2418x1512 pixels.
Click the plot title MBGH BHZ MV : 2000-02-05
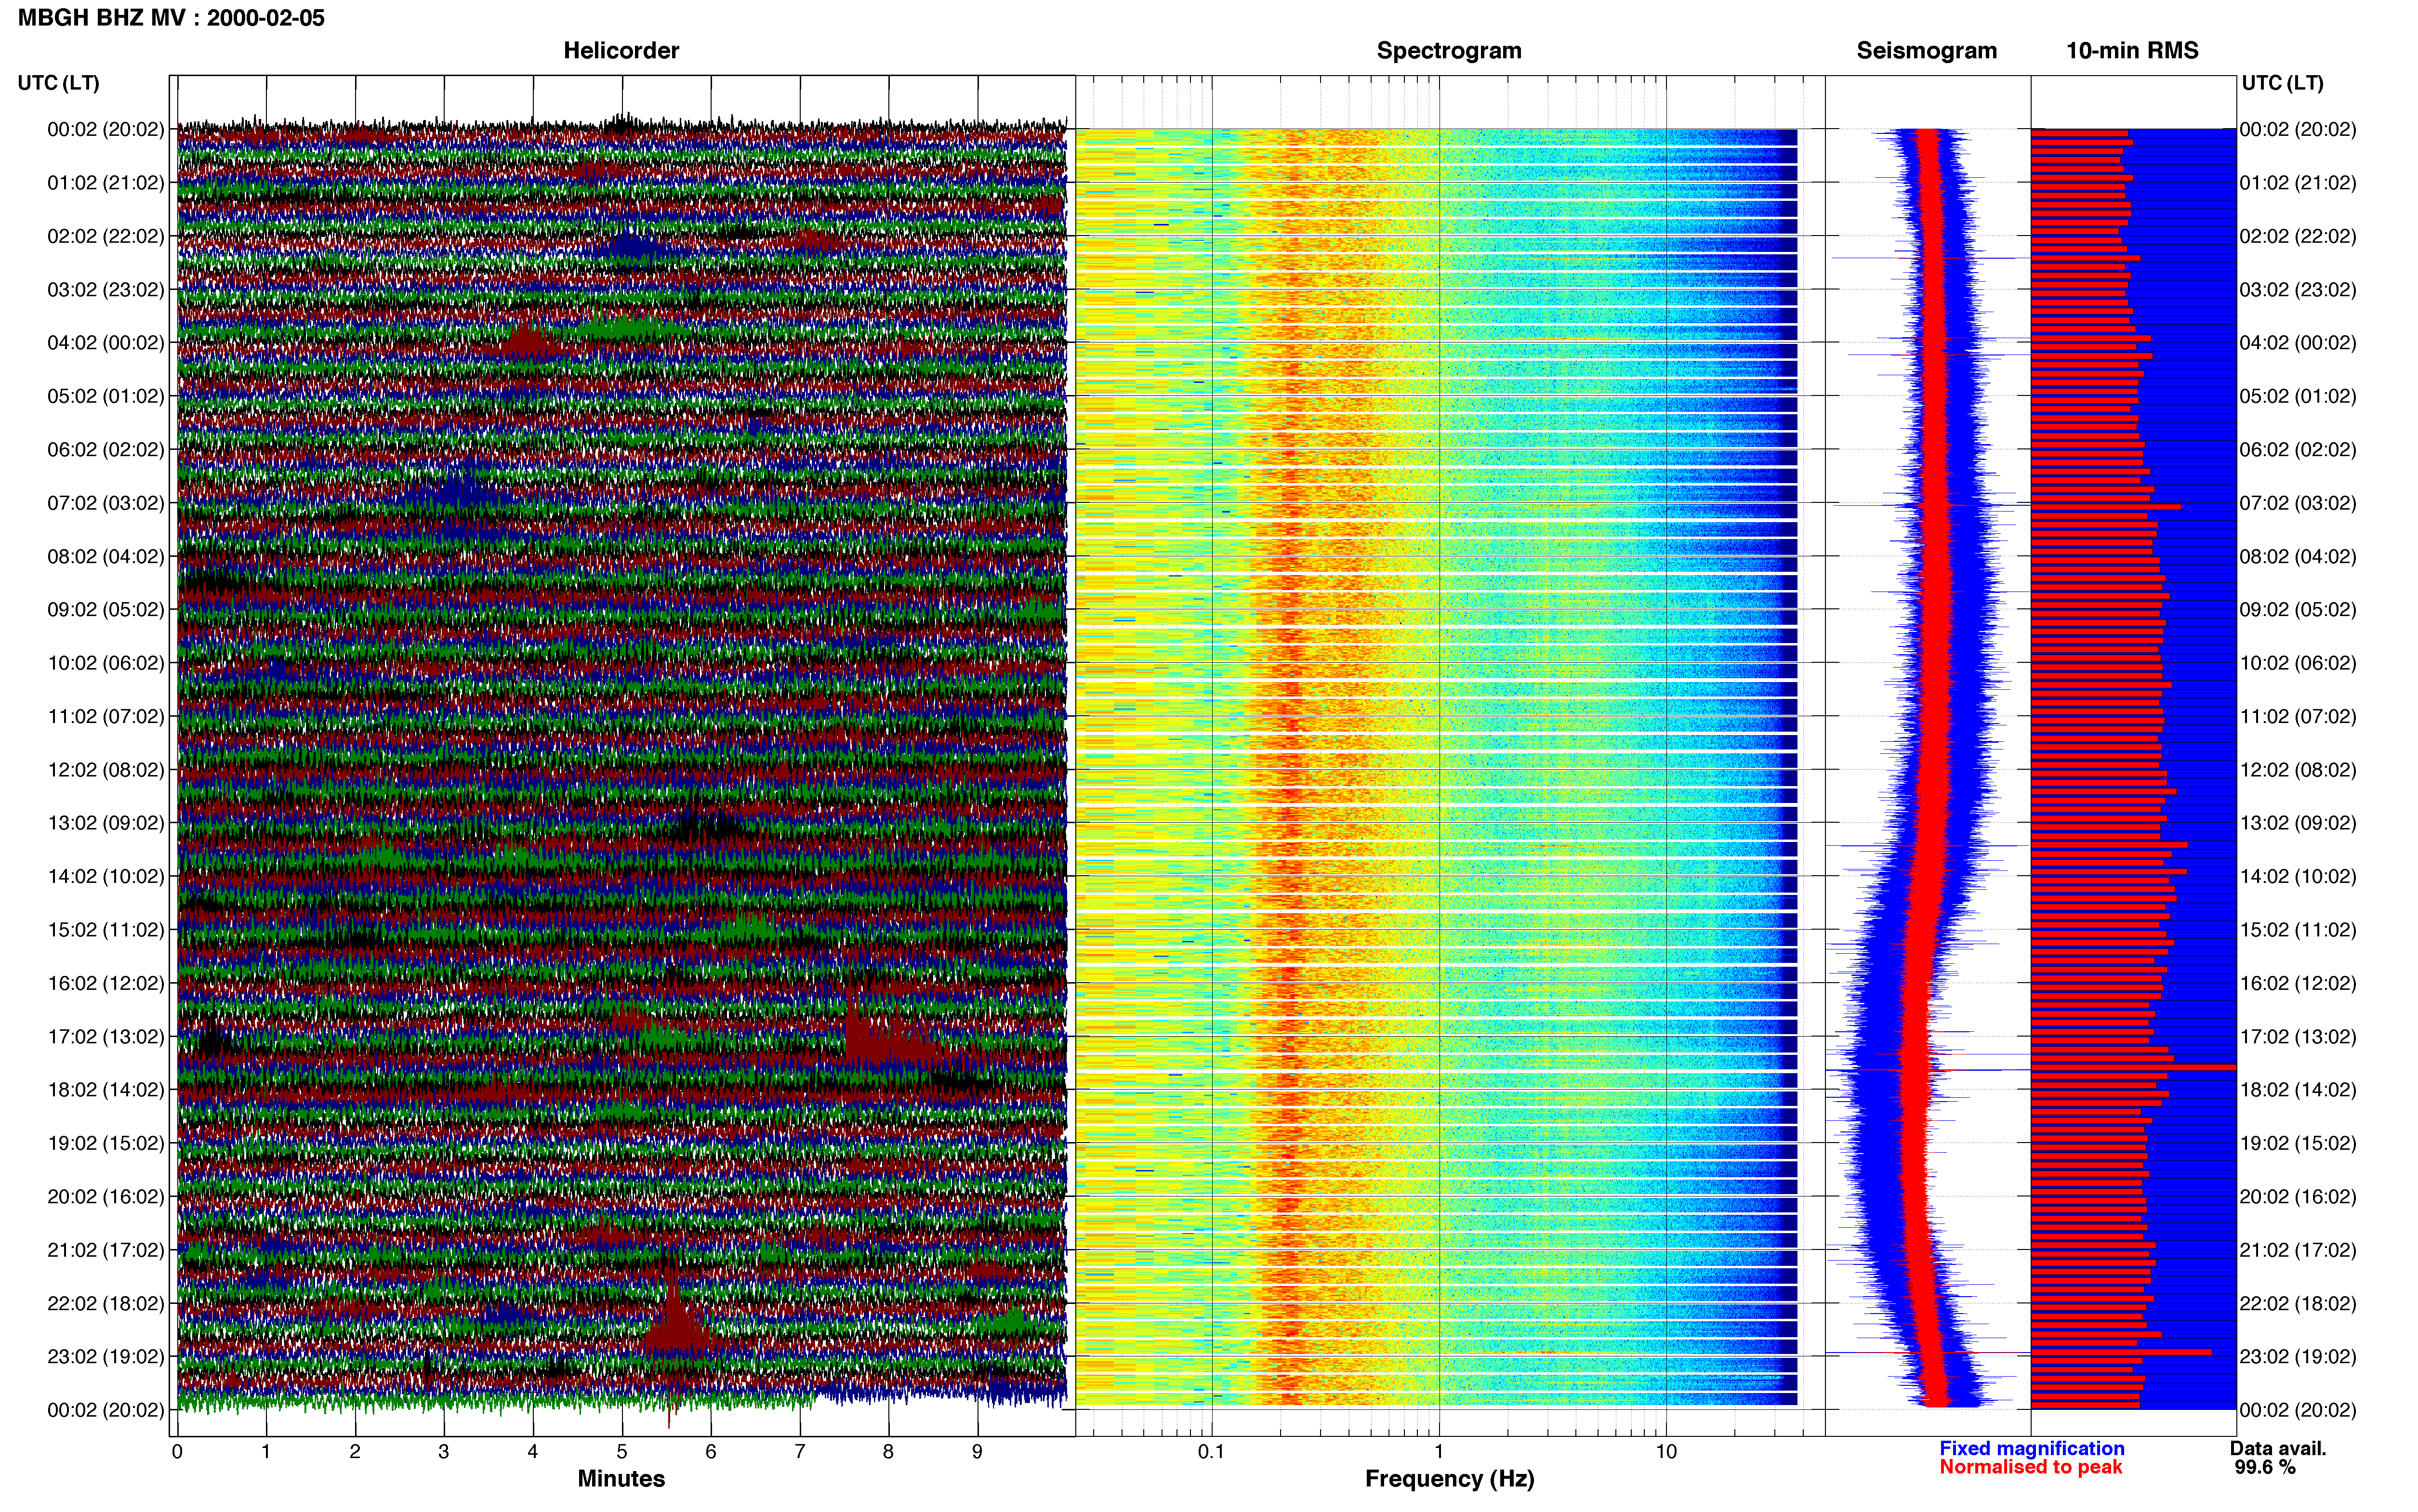coord(171,18)
